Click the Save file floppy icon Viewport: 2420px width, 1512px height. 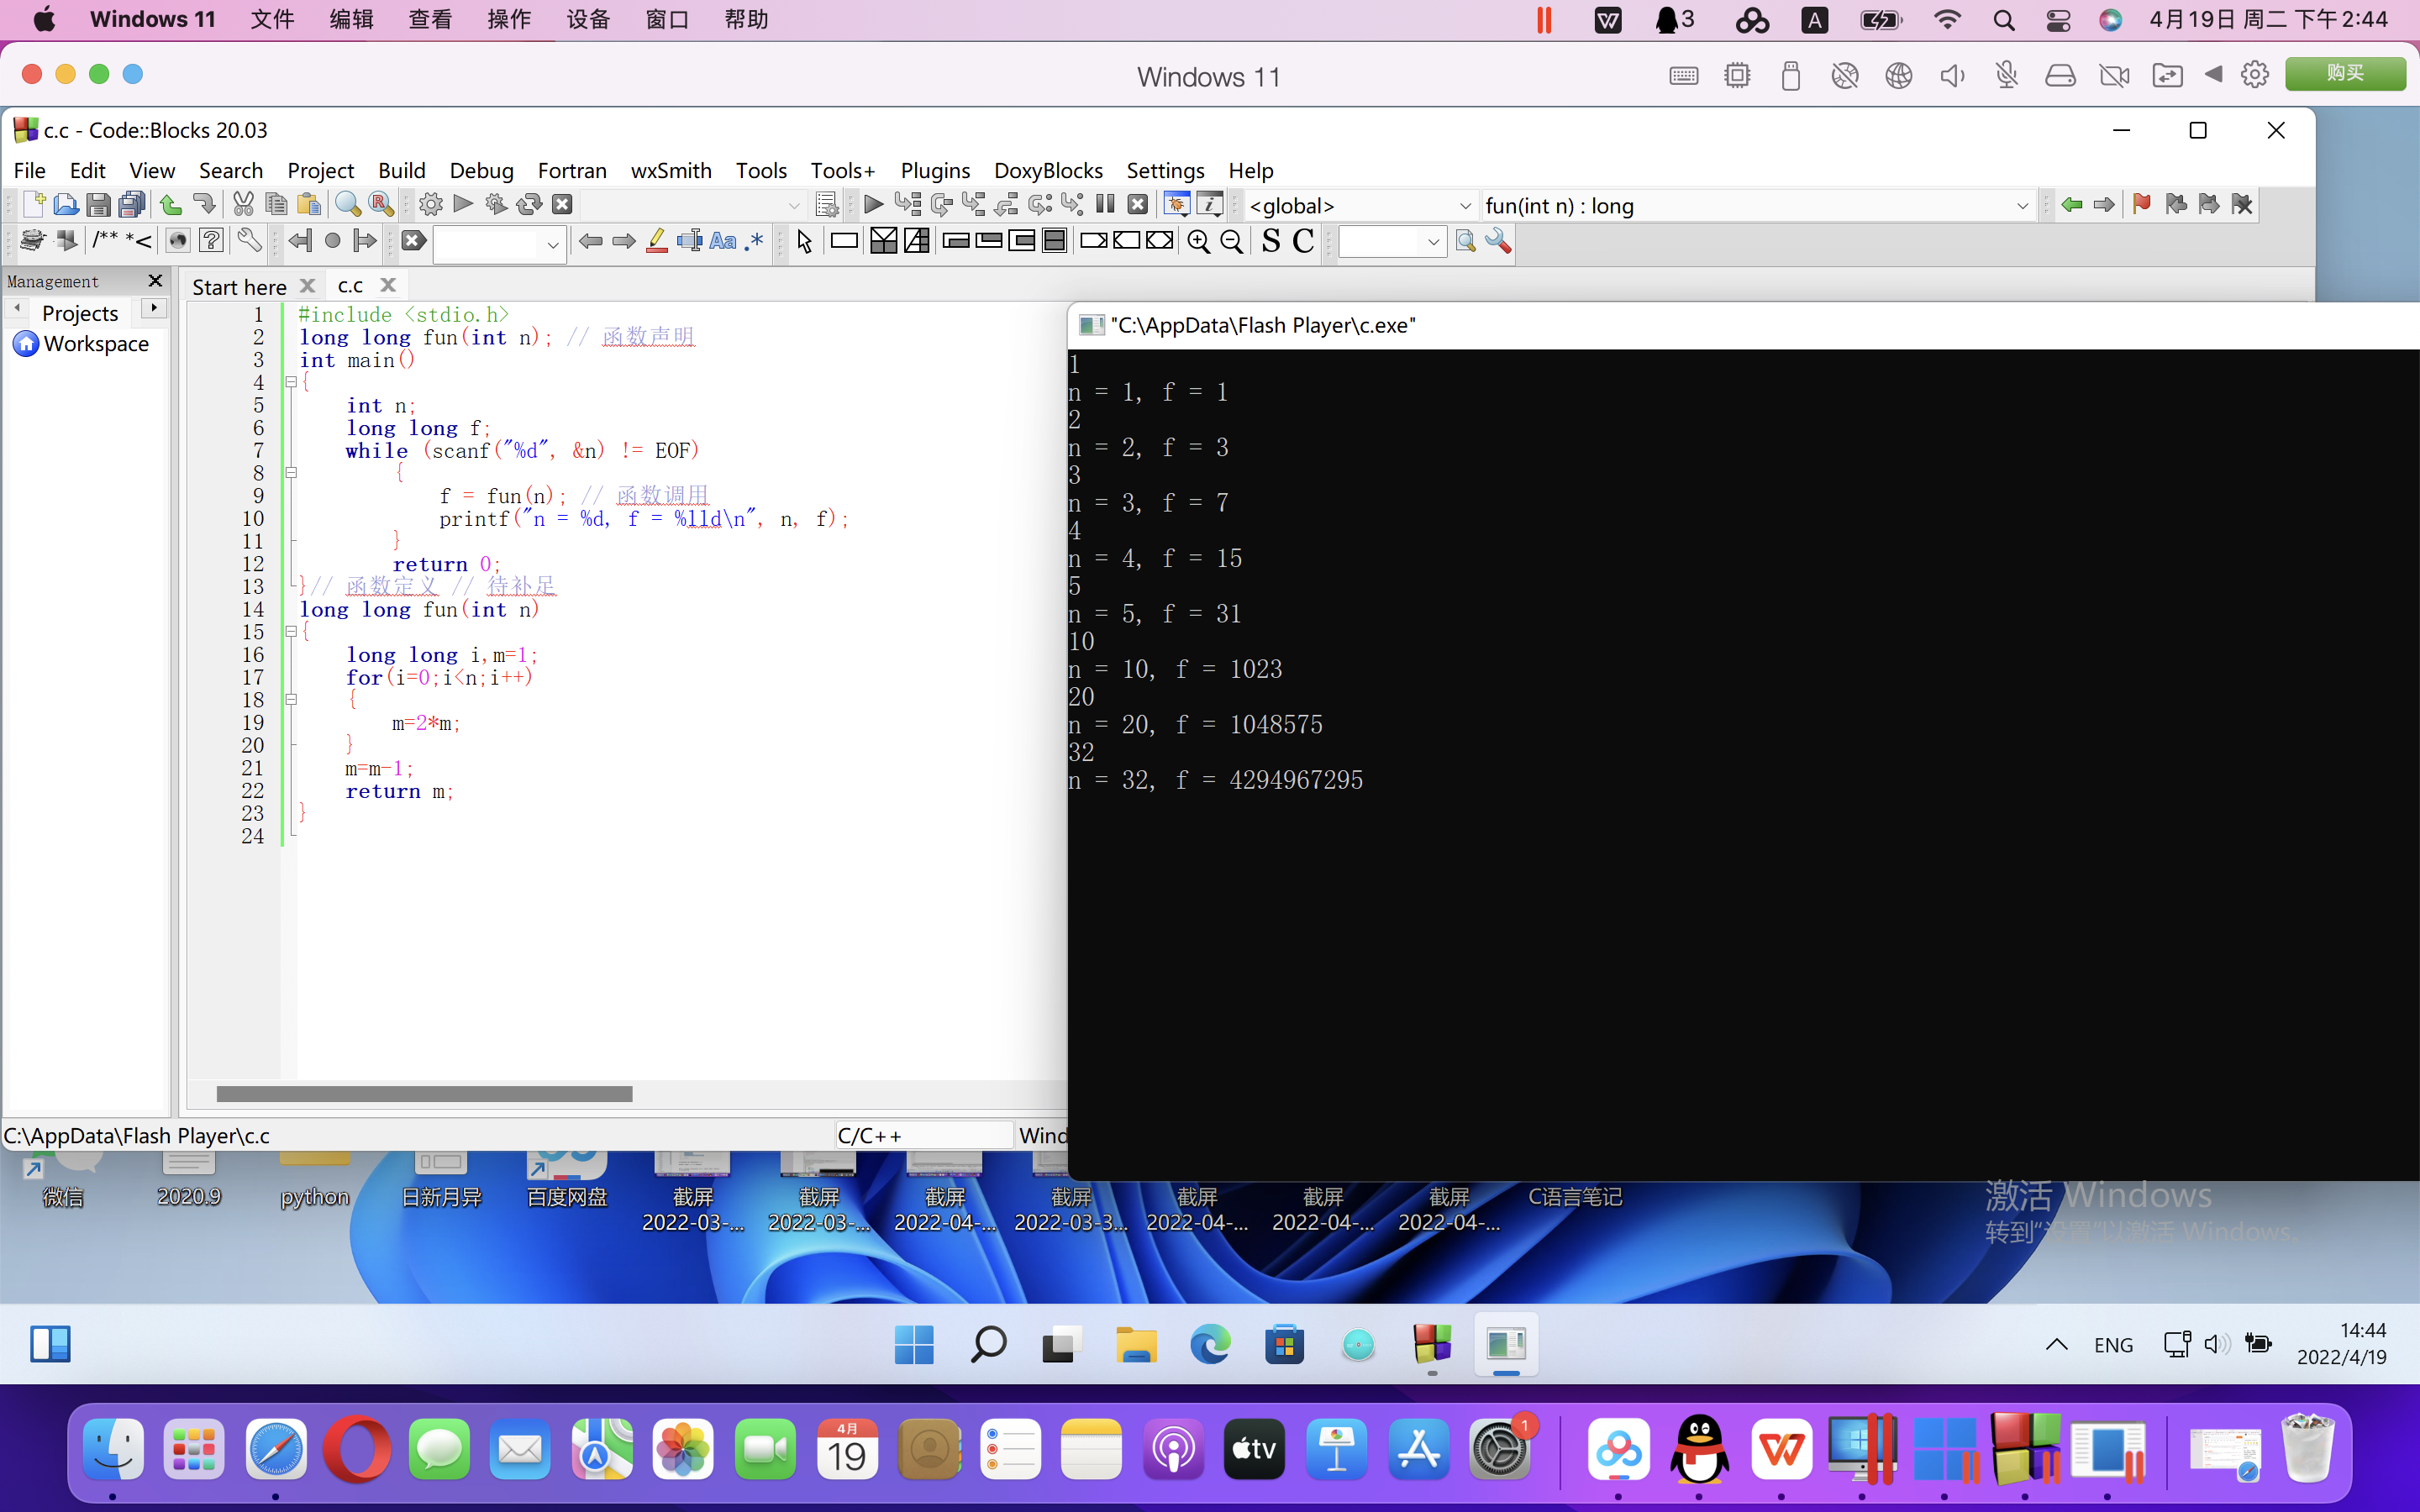[x=98, y=205]
